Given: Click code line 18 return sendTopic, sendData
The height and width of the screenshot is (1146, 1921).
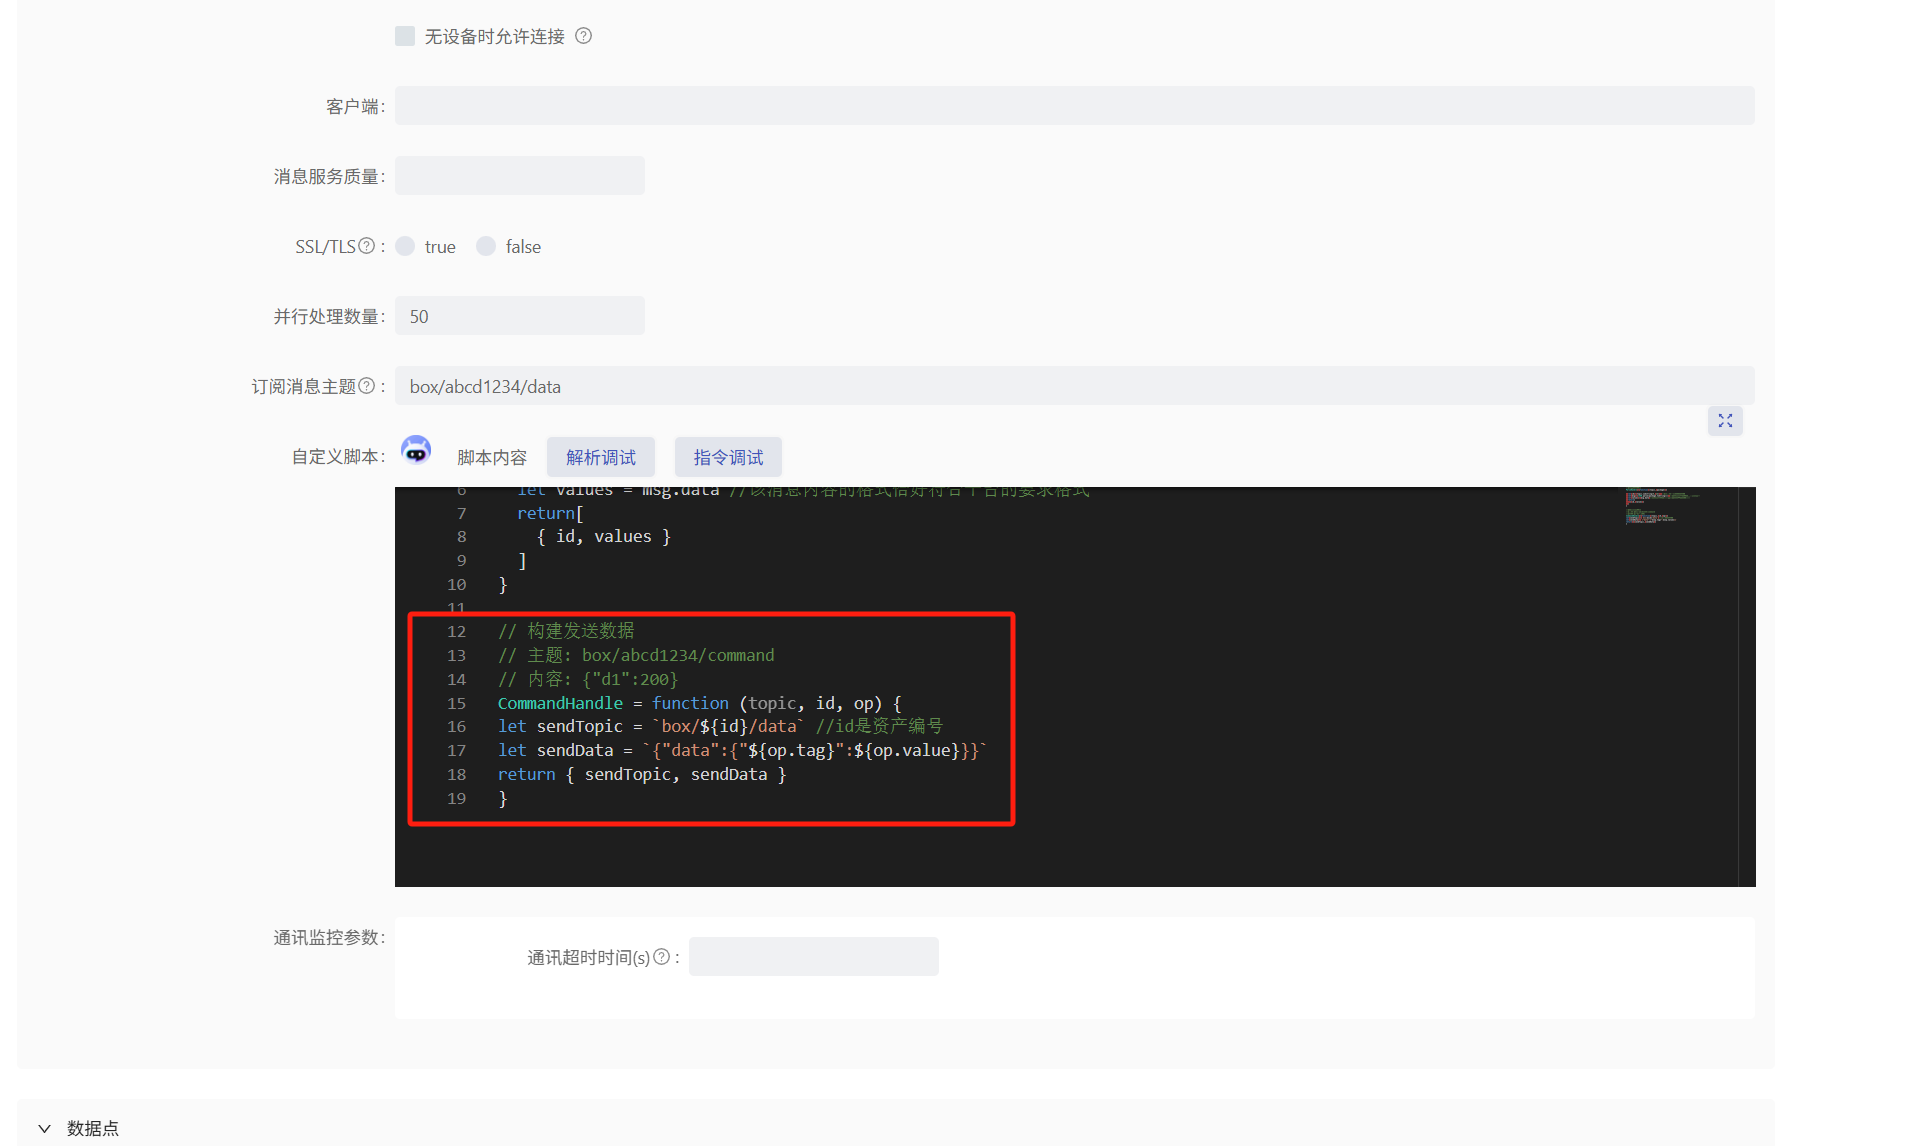Looking at the screenshot, I should pos(642,774).
